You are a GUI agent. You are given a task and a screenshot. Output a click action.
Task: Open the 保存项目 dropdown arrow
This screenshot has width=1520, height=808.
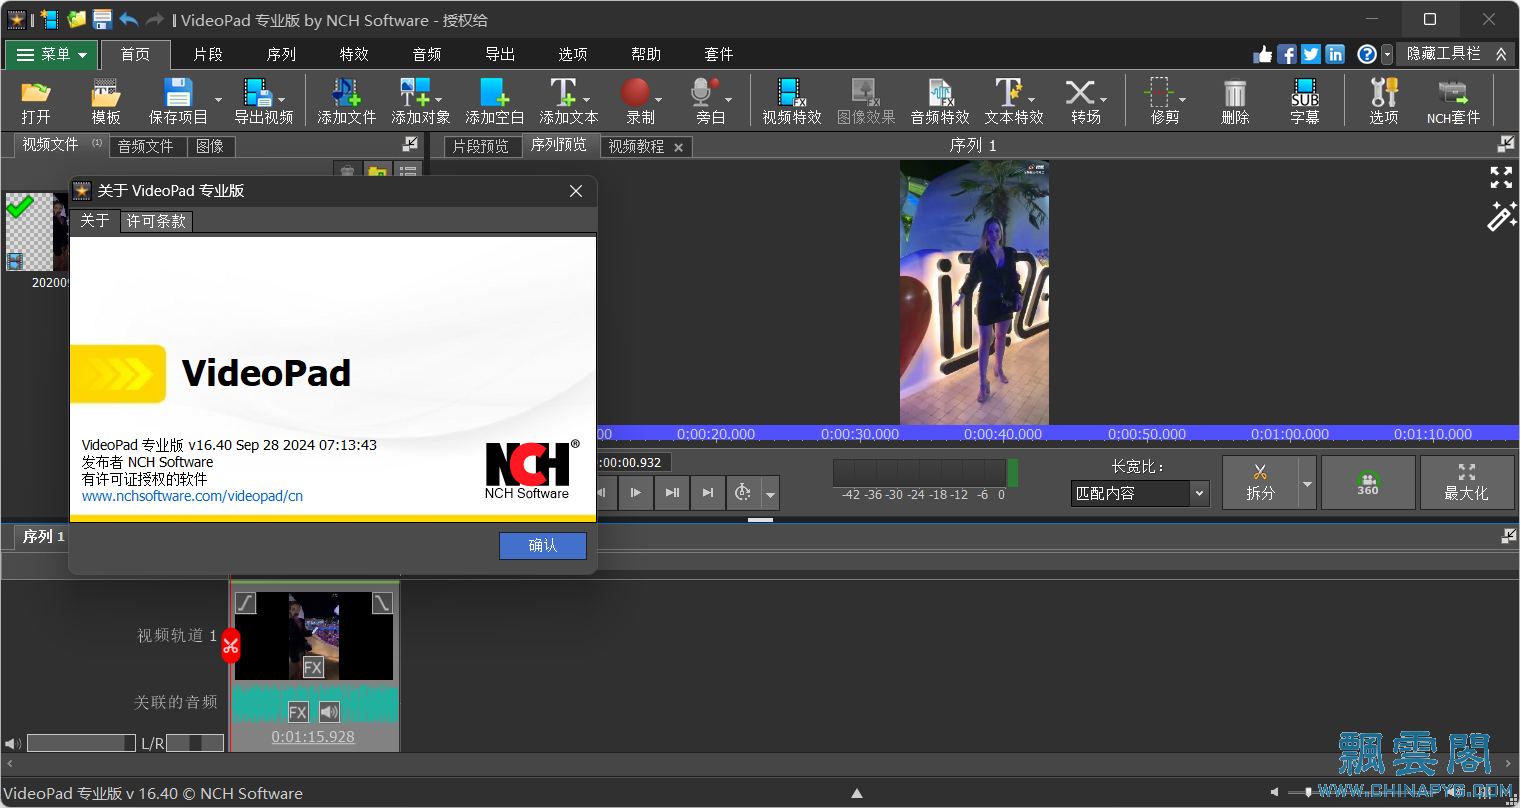click(x=218, y=99)
